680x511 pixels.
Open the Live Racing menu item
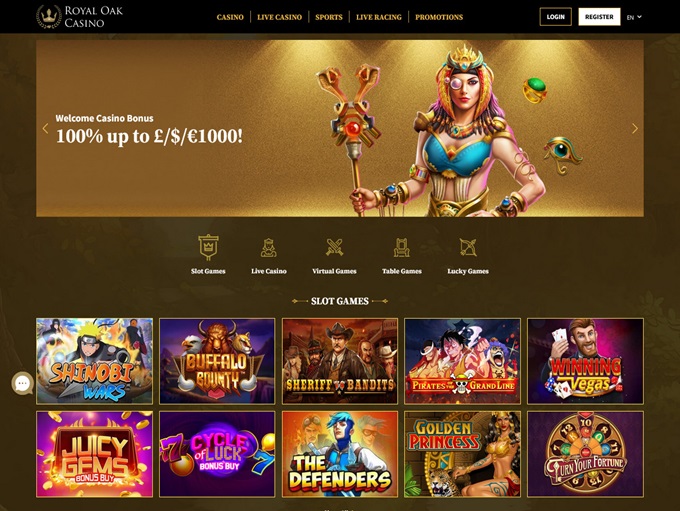coord(379,17)
